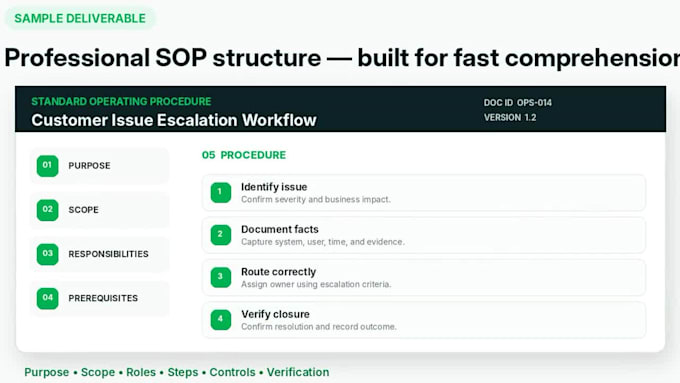Select the 04 PREREQUISITES section card

(x=99, y=298)
